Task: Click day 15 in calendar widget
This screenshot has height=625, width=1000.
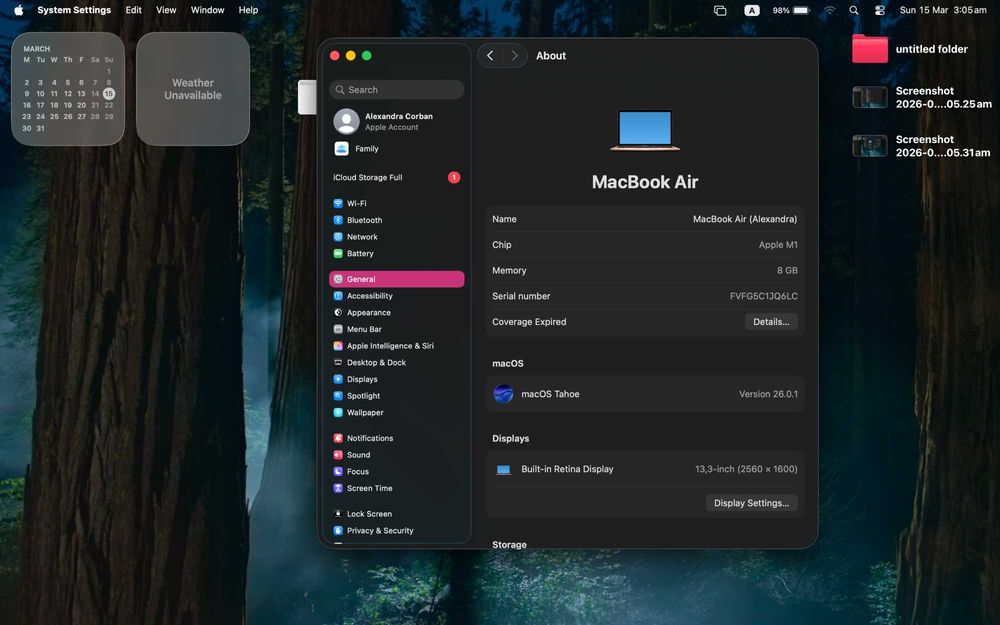Action: (108, 94)
